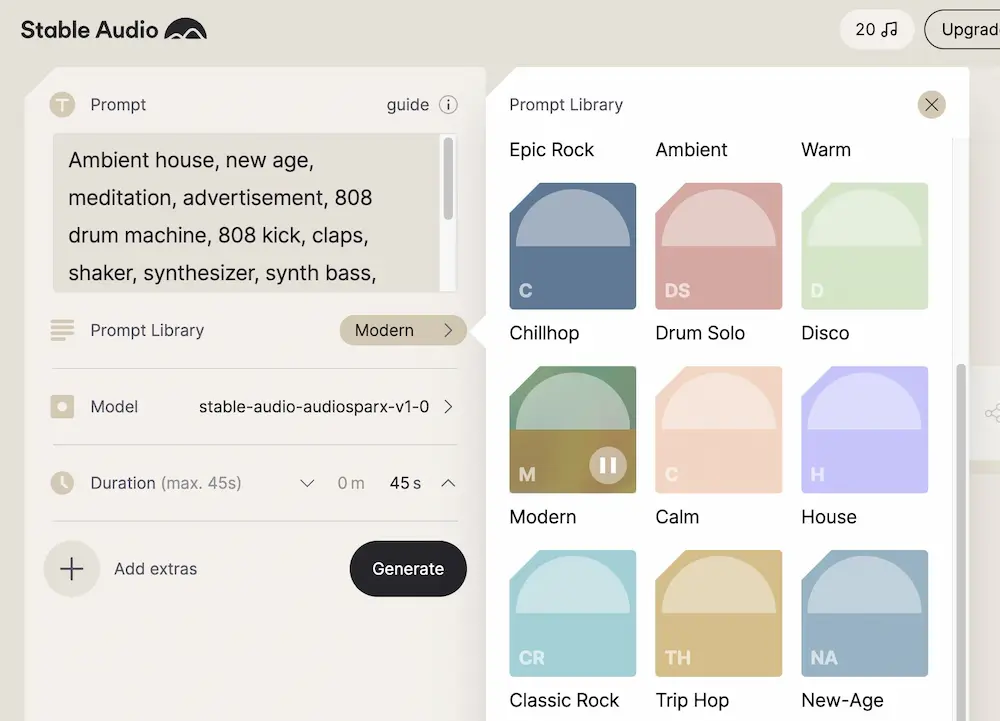Click the Warm preset label
This screenshot has height=721, width=1000.
coord(826,150)
